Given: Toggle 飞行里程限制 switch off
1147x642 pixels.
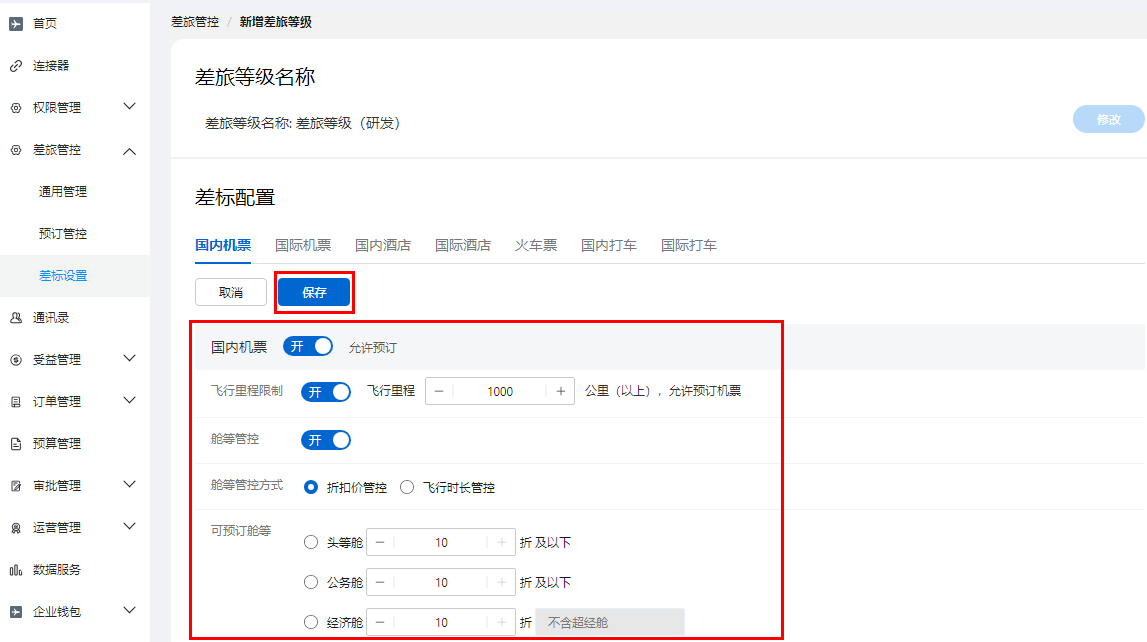Looking at the screenshot, I should click(326, 392).
